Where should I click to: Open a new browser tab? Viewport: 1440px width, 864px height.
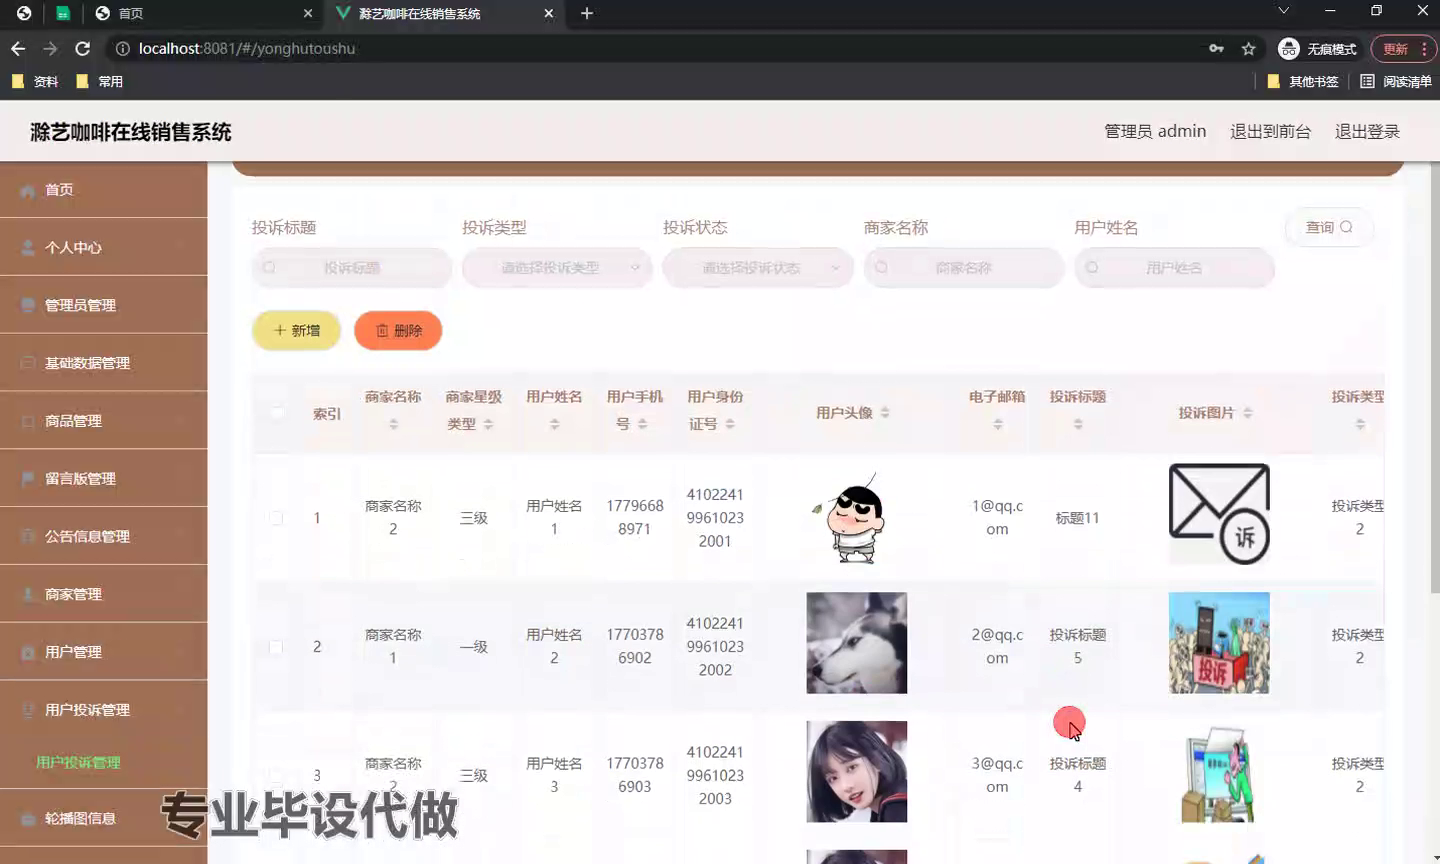coord(587,13)
